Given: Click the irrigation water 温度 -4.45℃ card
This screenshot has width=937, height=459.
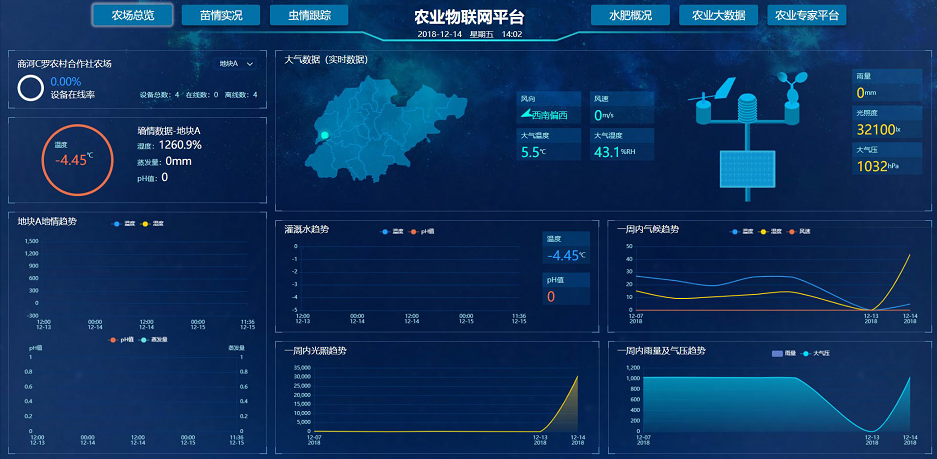Looking at the screenshot, I should point(567,248).
